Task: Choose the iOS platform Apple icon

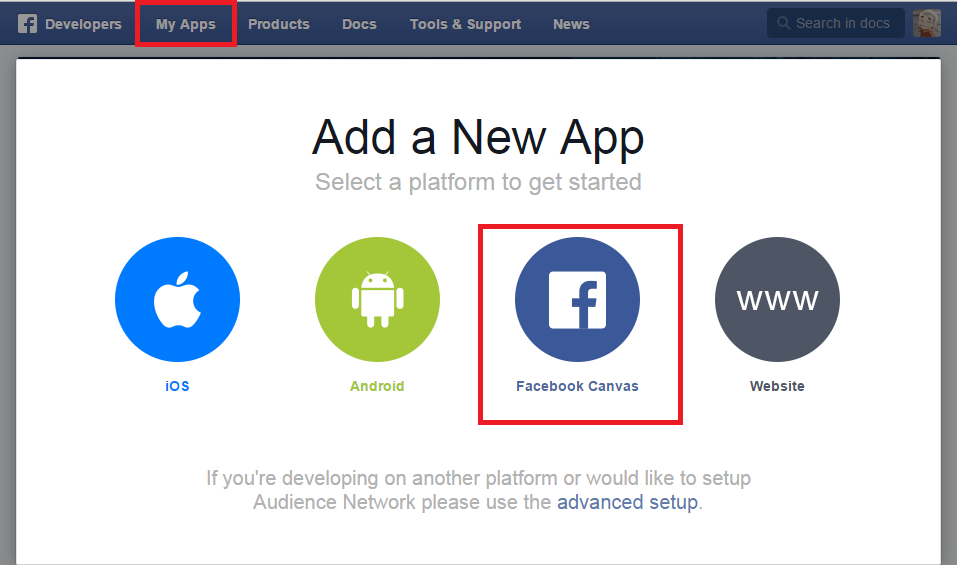Action: point(178,300)
